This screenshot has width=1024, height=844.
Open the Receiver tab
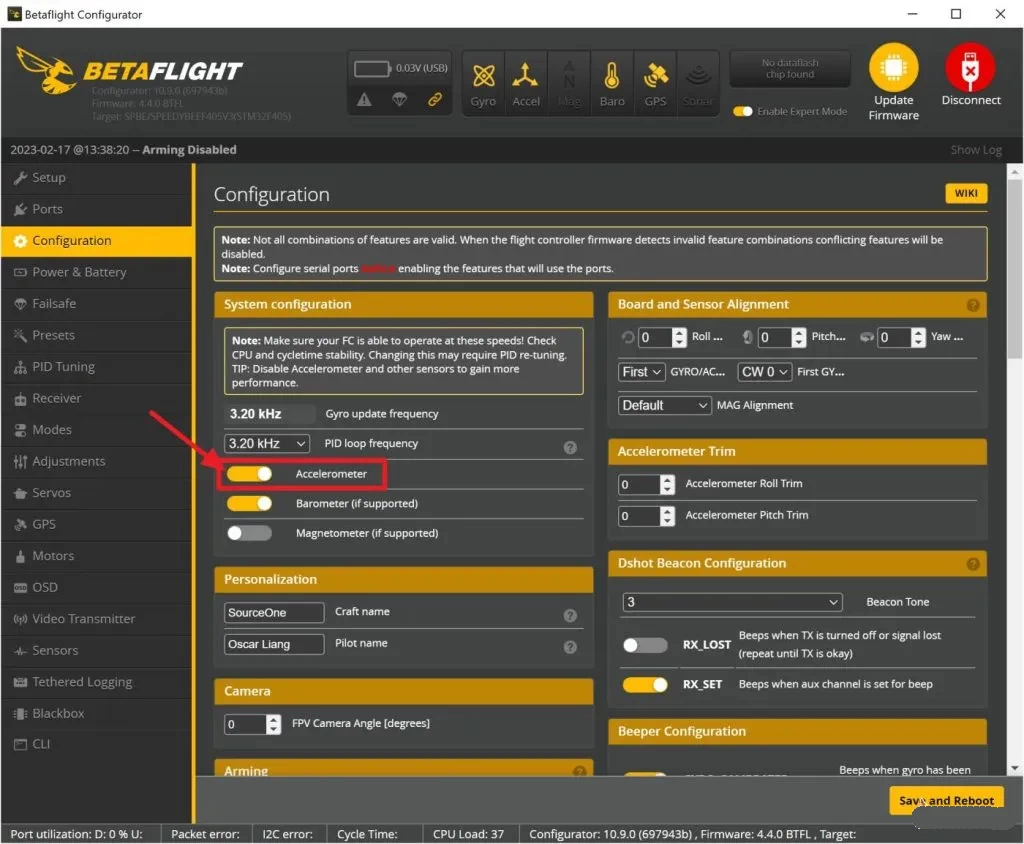pyautogui.click(x=97, y=398)
